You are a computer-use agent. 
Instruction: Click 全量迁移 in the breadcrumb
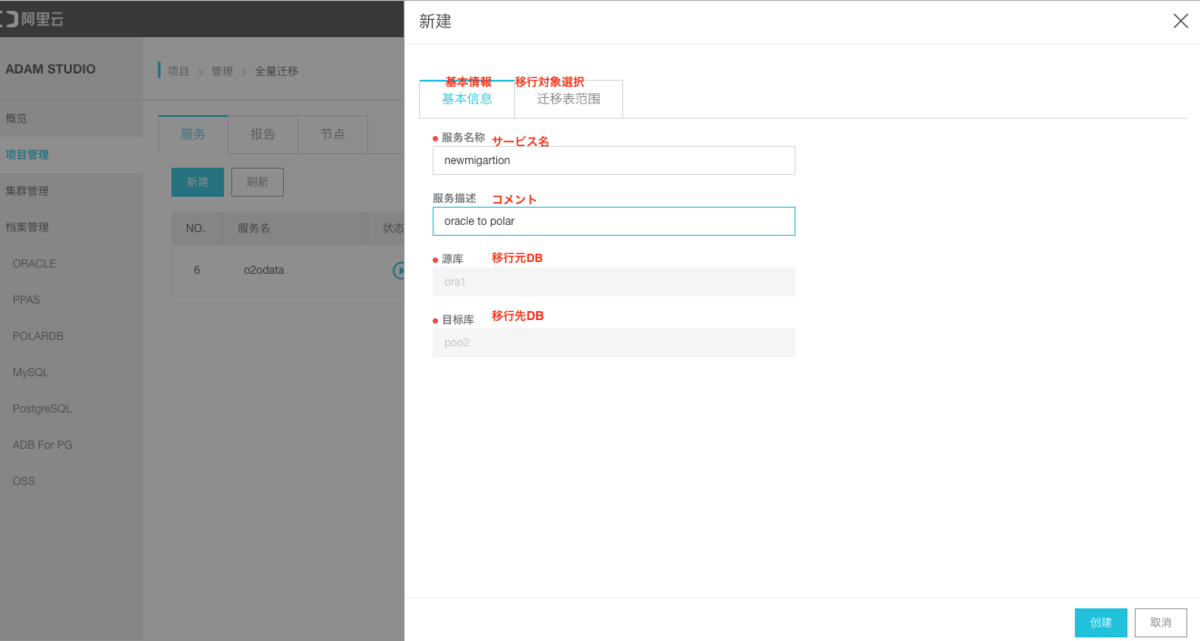tap(276, 71)
